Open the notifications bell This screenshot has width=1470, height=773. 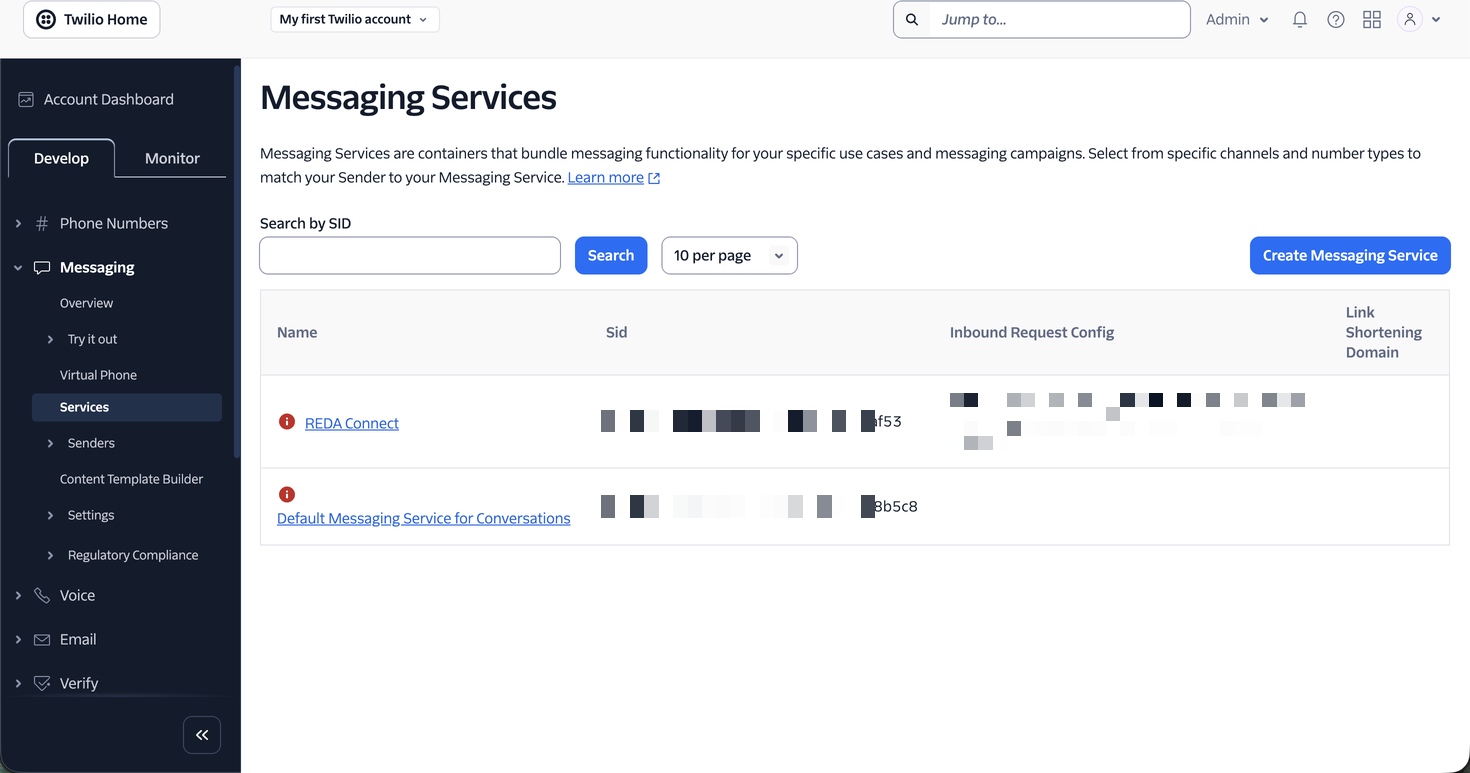click(x=1300, y=19)
